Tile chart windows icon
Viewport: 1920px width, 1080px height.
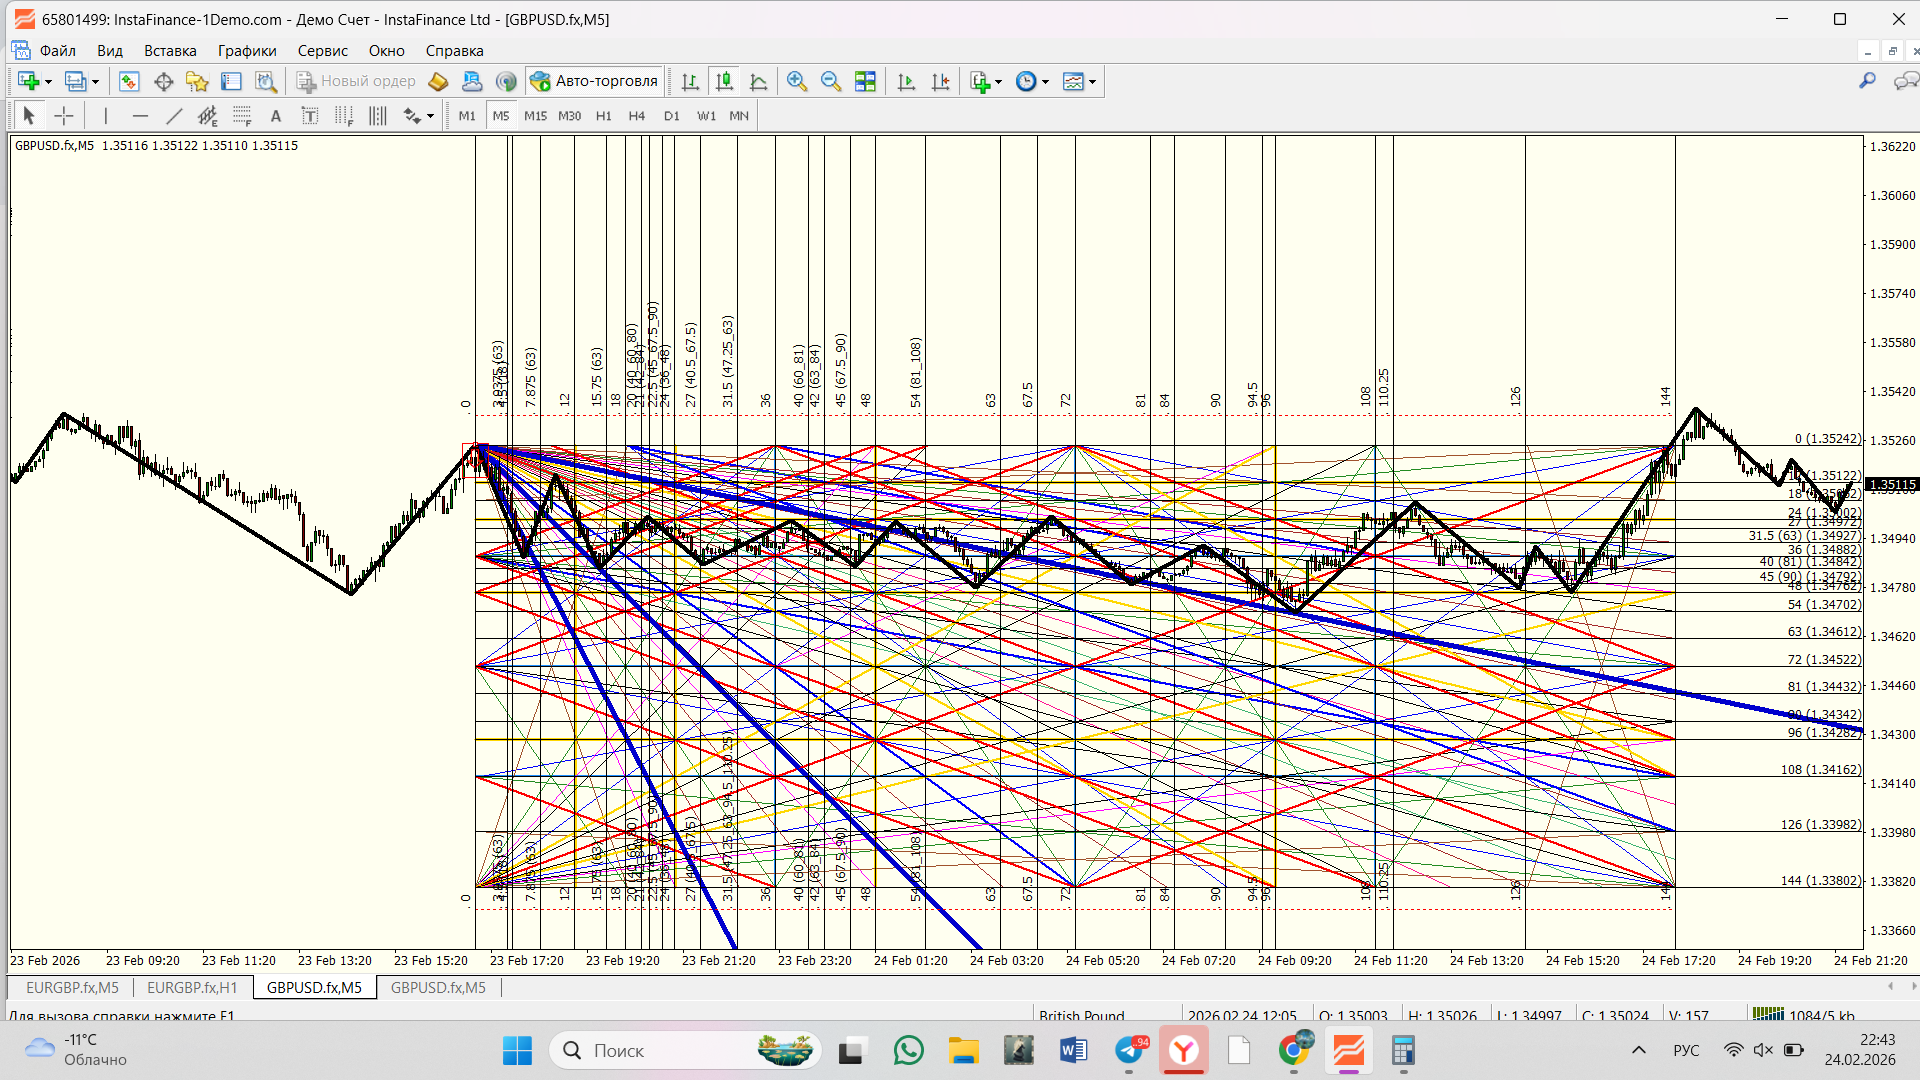pyautogui.click(x=865, y=82)
